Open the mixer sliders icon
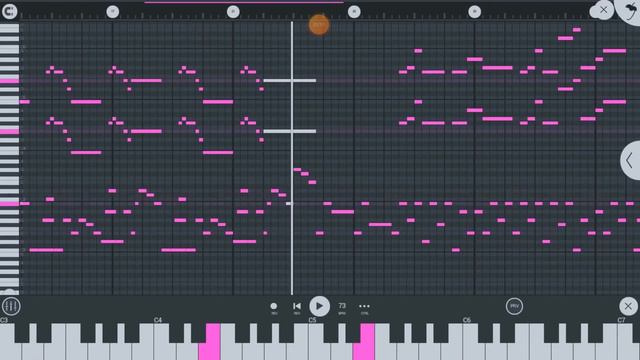This screenshot has width=640, height=360. click(x=11, y=306)
